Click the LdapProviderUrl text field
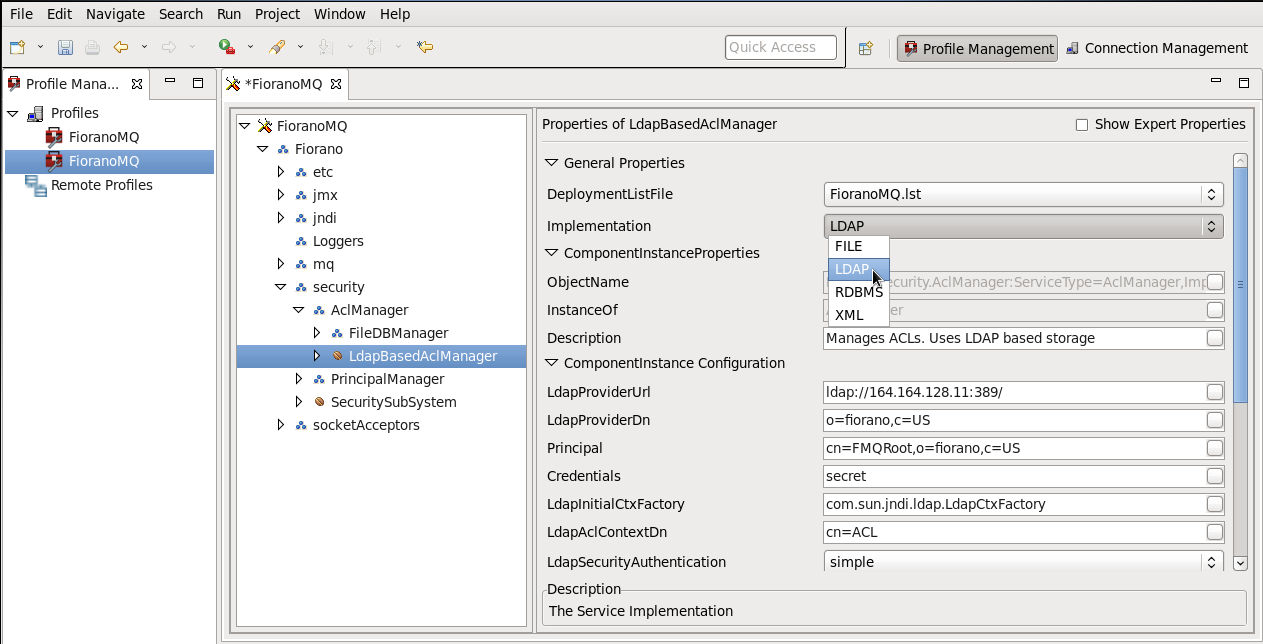The image size is (1263, 644). click(x=1012, y=392)
